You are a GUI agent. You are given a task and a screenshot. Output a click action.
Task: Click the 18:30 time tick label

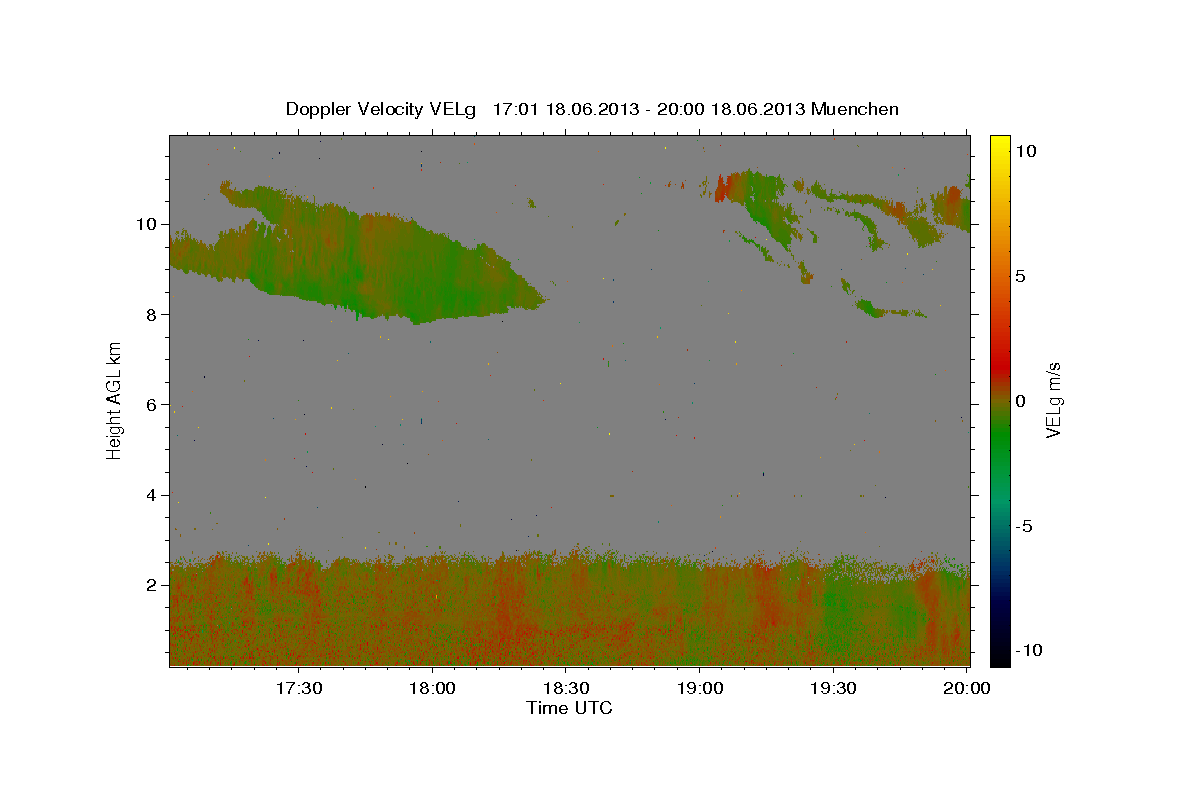[x=566, y=689]
